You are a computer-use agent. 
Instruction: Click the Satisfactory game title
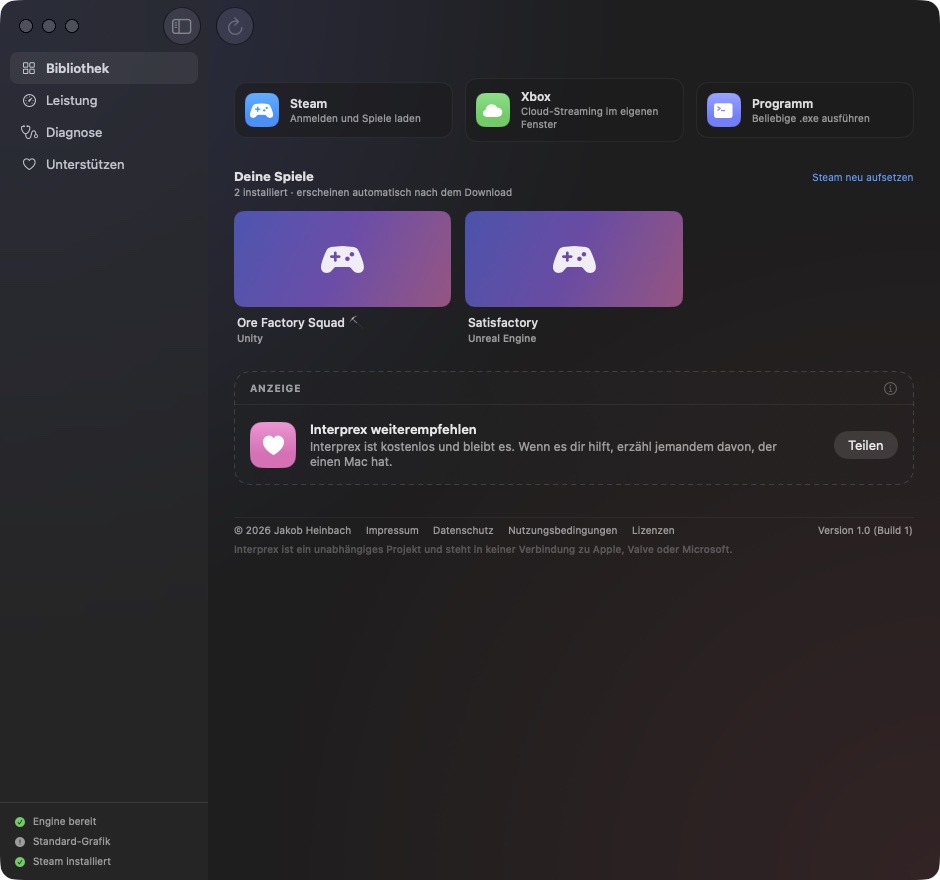pyautogui.click(x=503, y=323)
